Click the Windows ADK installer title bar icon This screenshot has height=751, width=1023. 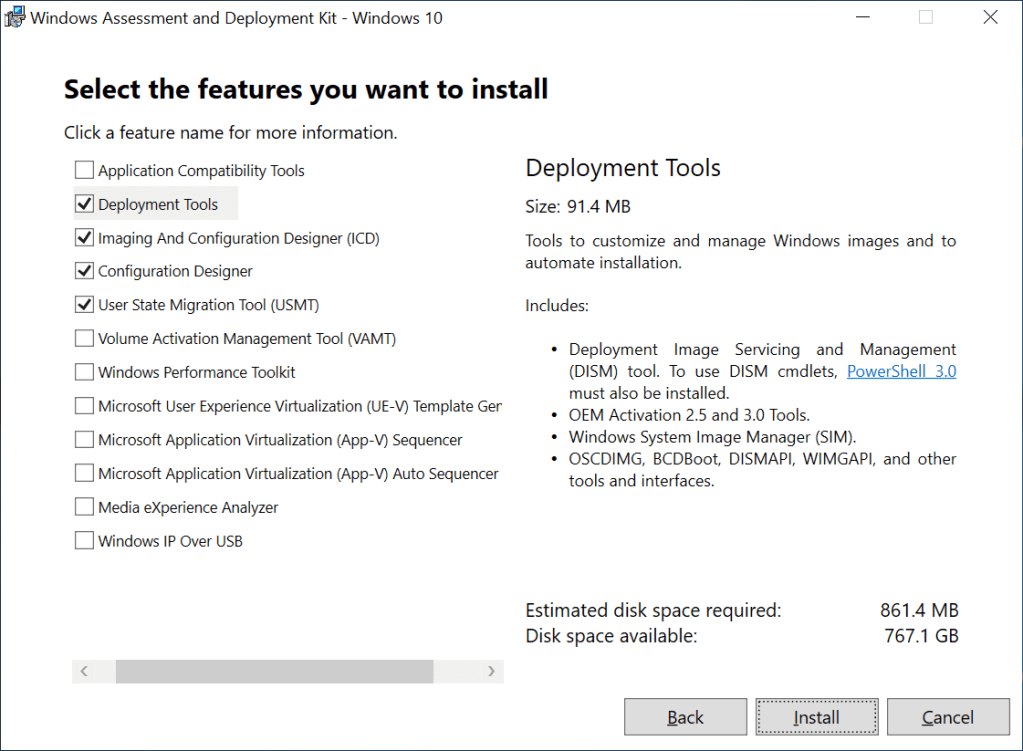click(16, 18)
